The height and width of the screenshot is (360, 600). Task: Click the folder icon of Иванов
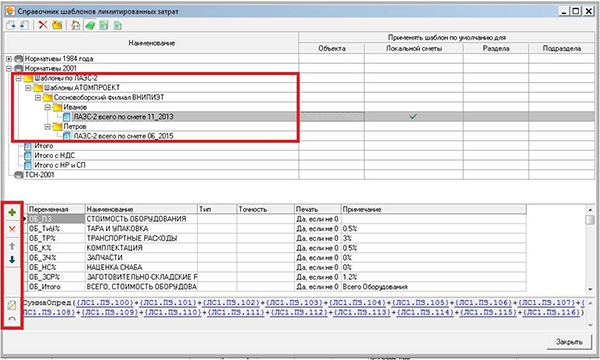57,107
